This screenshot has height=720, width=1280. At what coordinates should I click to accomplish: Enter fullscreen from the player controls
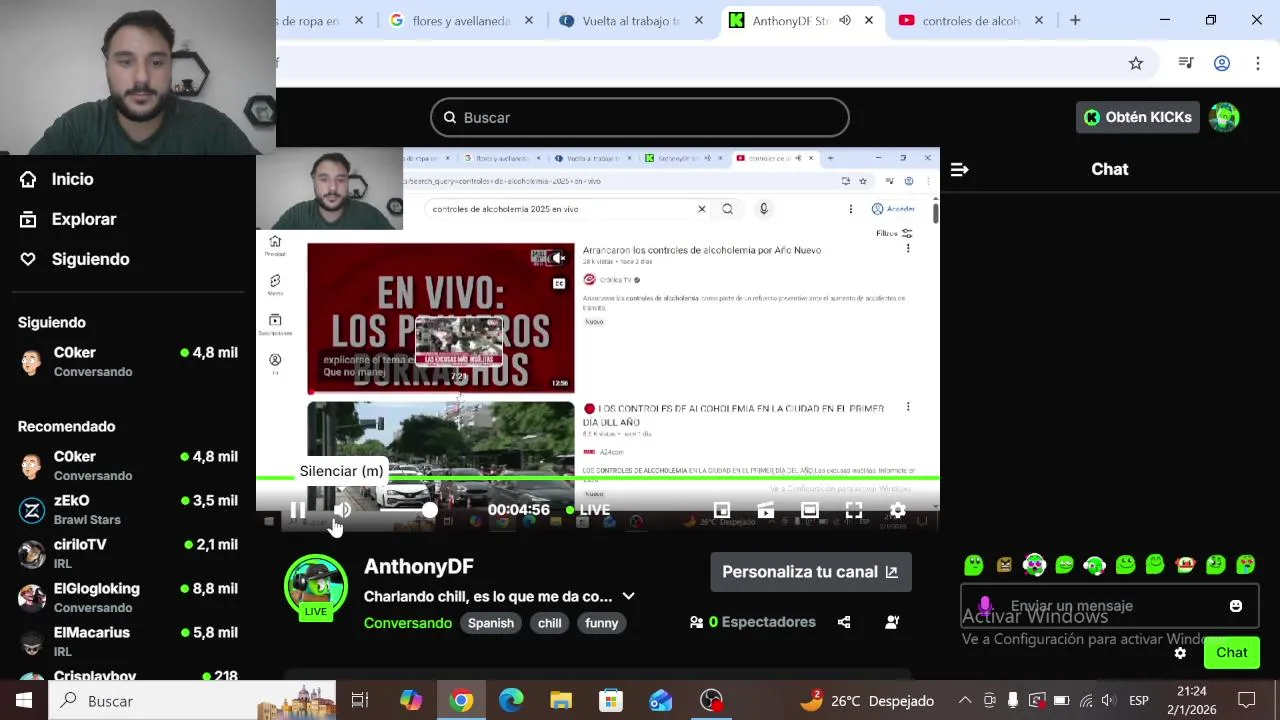854,510
